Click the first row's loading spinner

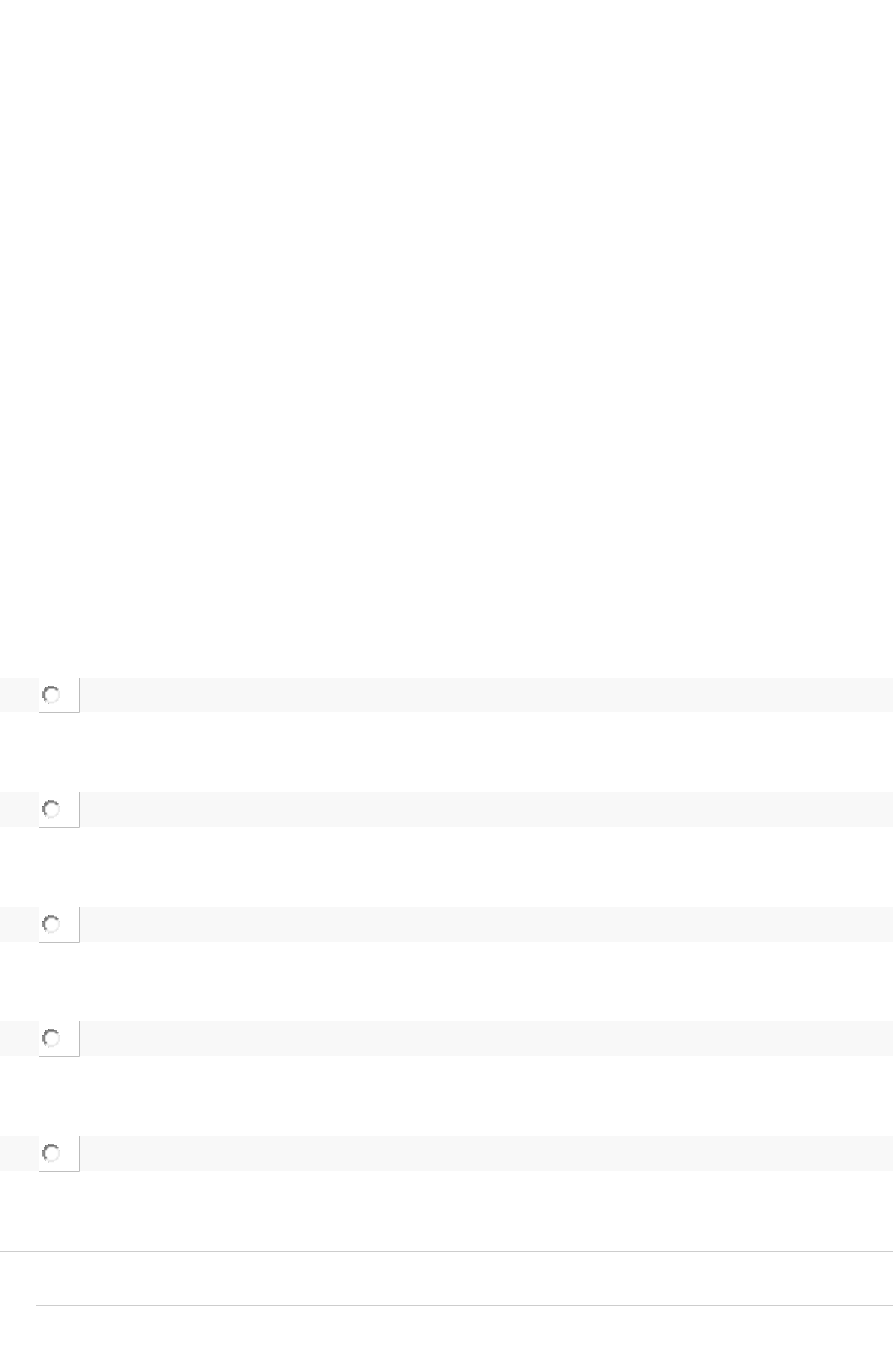point(52,694)
